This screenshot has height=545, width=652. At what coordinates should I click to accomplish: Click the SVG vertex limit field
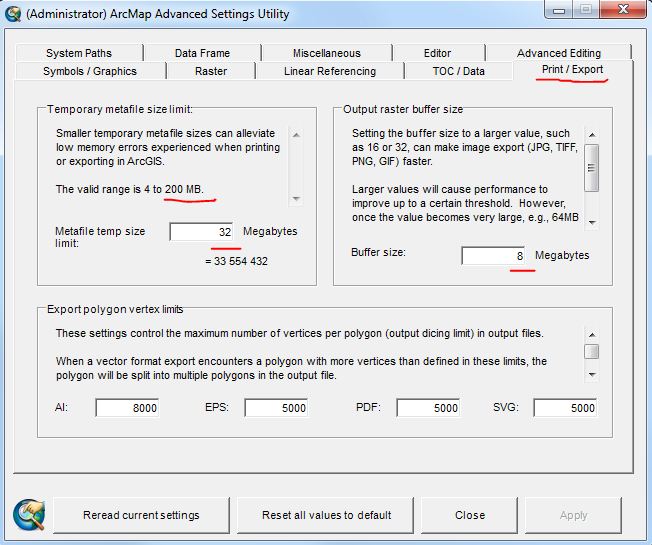565,408
